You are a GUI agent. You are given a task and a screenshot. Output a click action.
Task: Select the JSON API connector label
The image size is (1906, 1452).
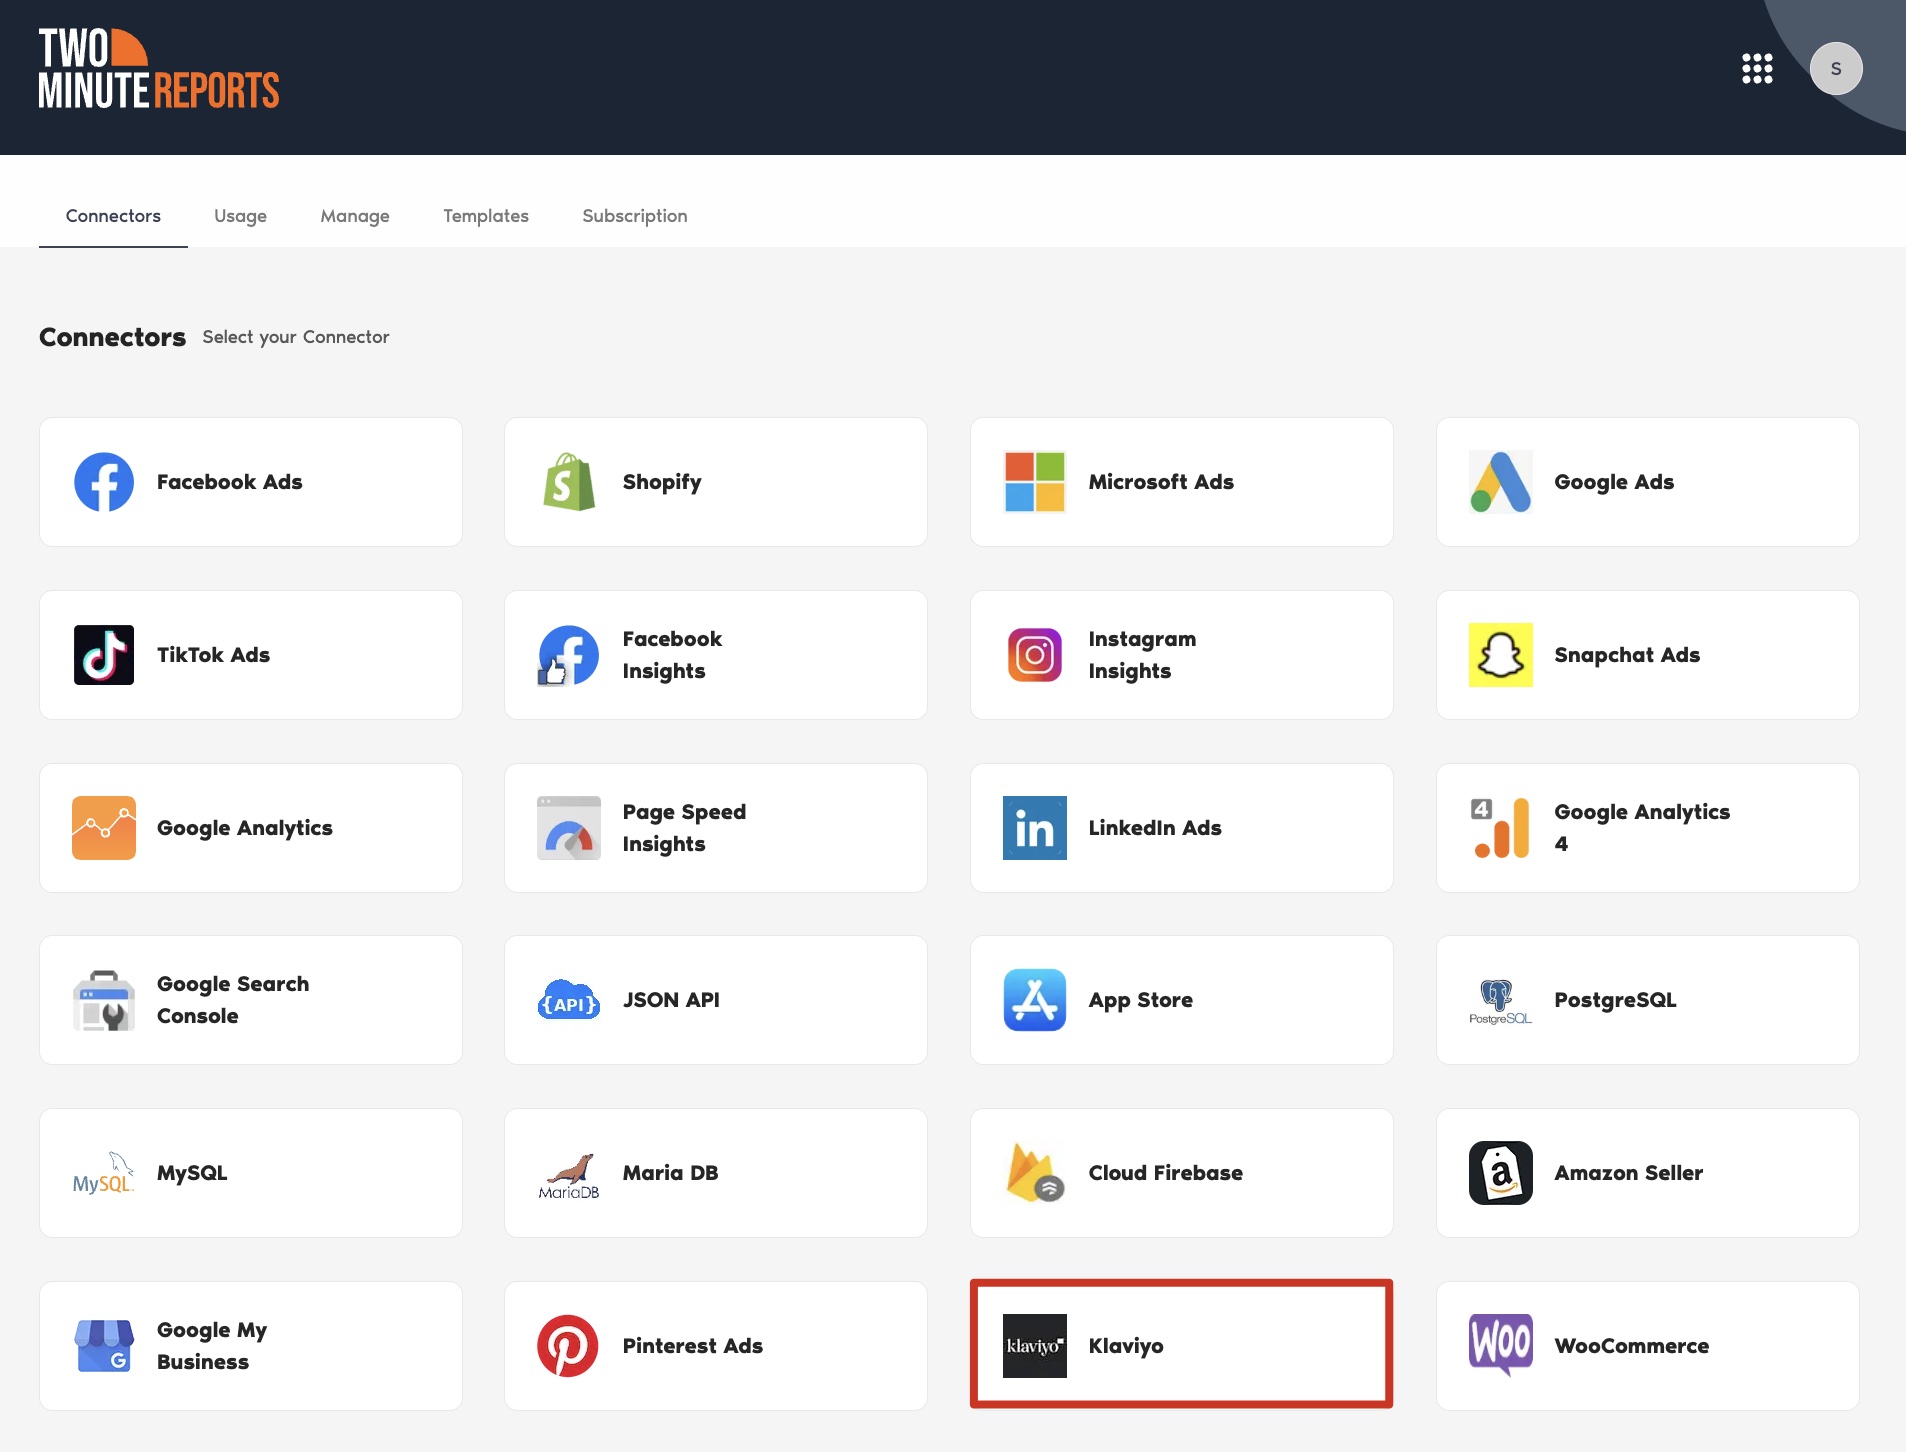click(671, 1000)
